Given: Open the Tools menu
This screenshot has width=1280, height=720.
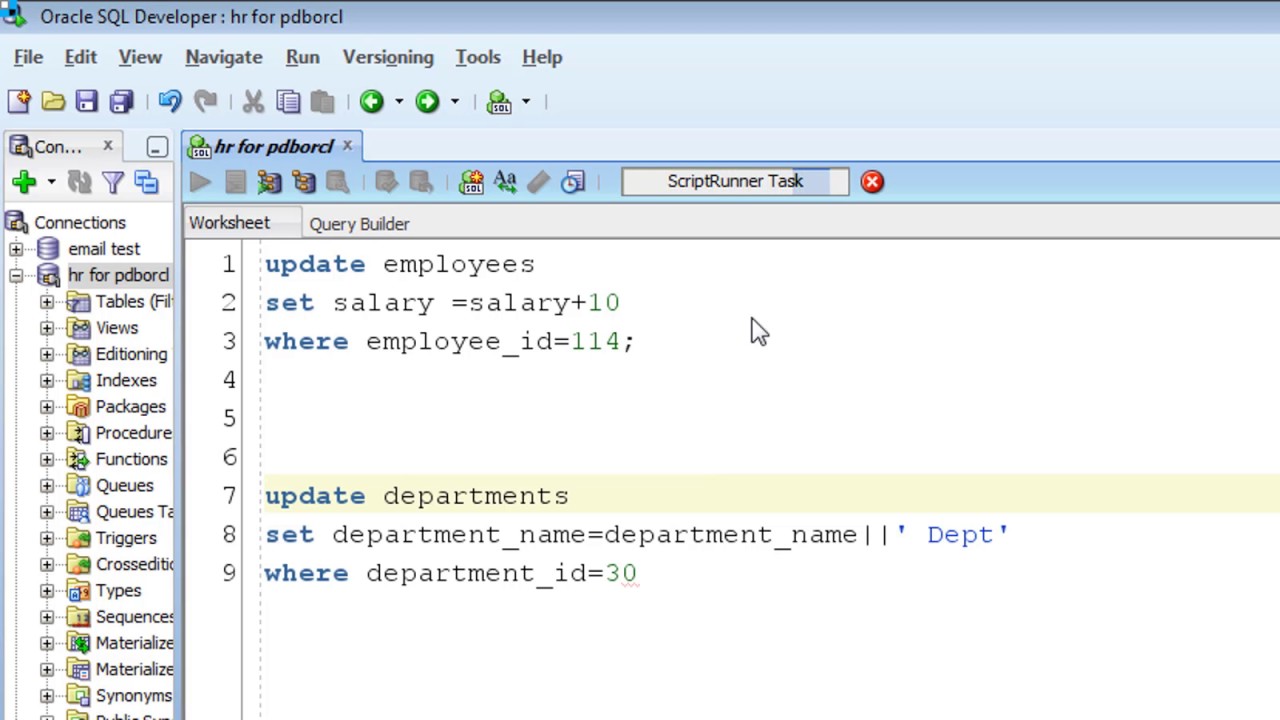Looking at the screenshot, I should [x=478, y=57].
